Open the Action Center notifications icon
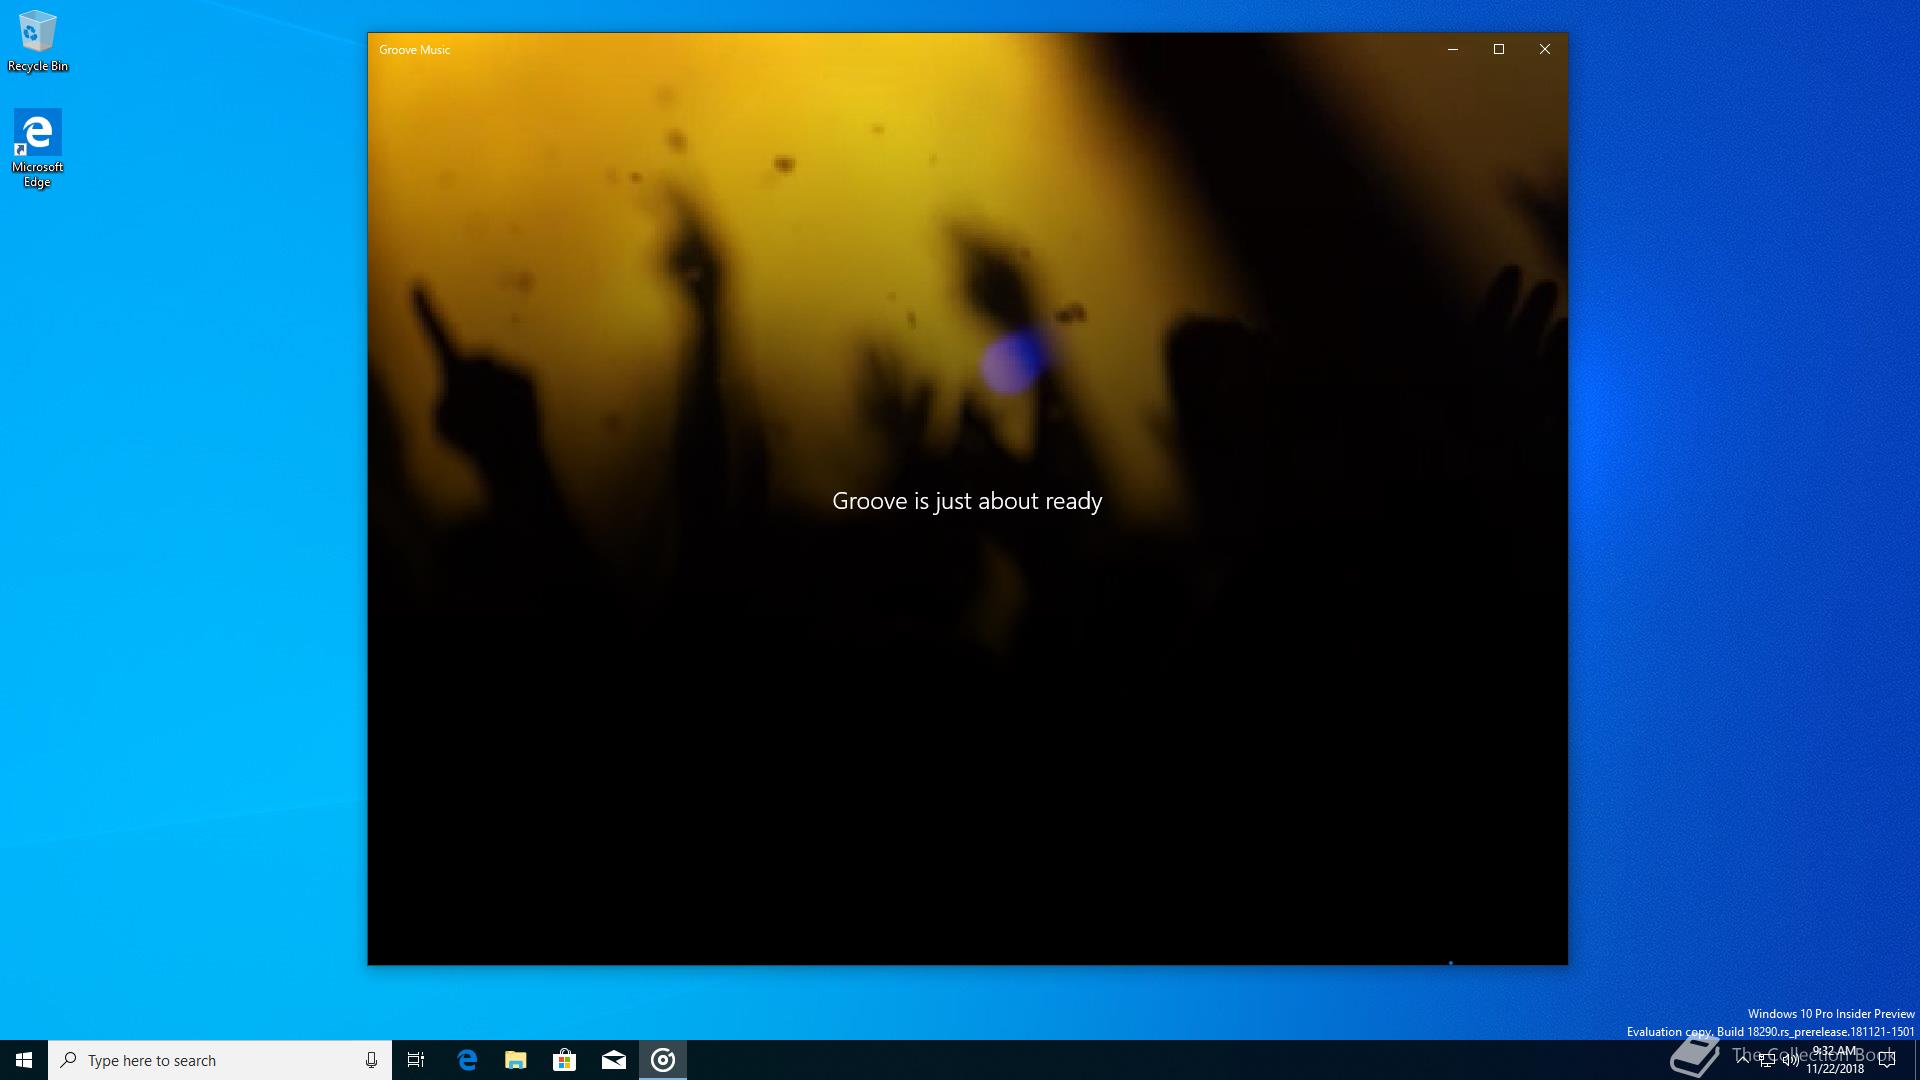This screenshot has width=1920, height=1080. (1887, 1060)
